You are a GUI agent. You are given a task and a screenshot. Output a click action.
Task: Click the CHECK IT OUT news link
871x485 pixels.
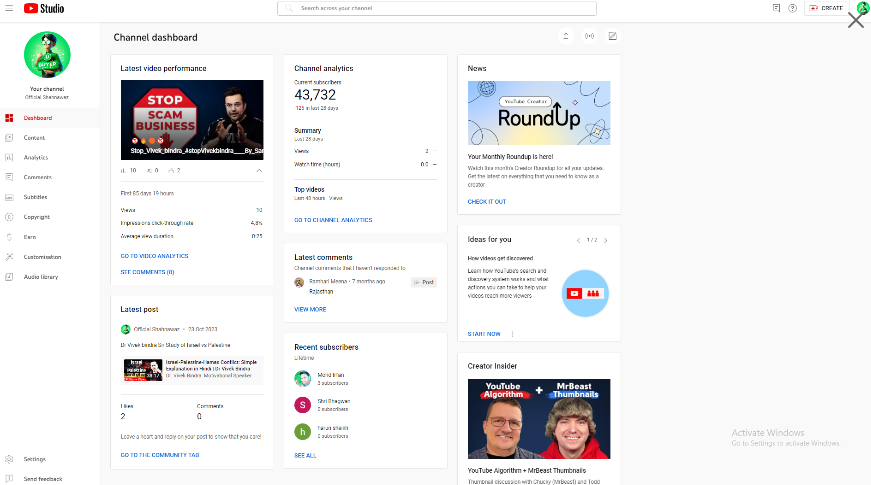coord(487,201)
